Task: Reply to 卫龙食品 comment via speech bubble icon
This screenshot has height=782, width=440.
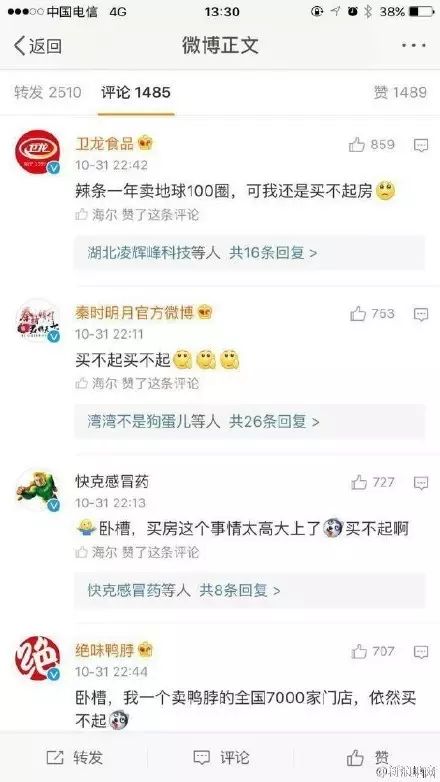Action: click(421, 145)
